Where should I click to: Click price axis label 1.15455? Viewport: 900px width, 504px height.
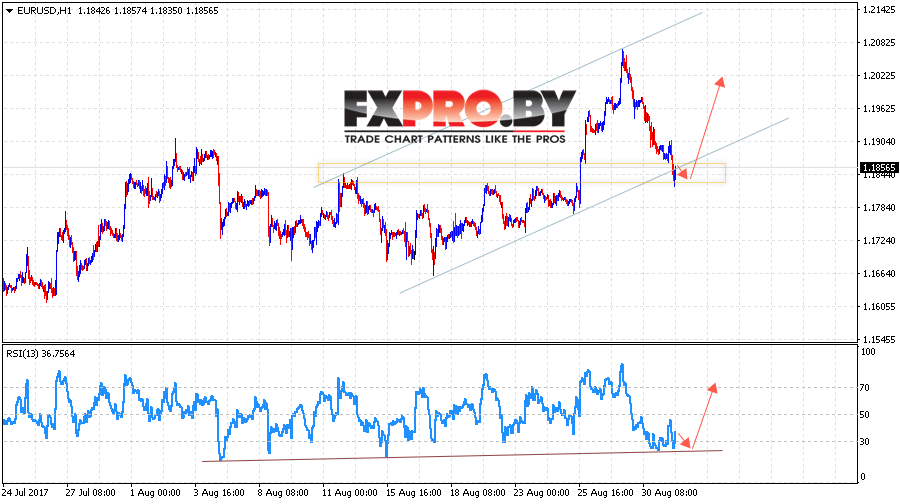click(879, 339)
